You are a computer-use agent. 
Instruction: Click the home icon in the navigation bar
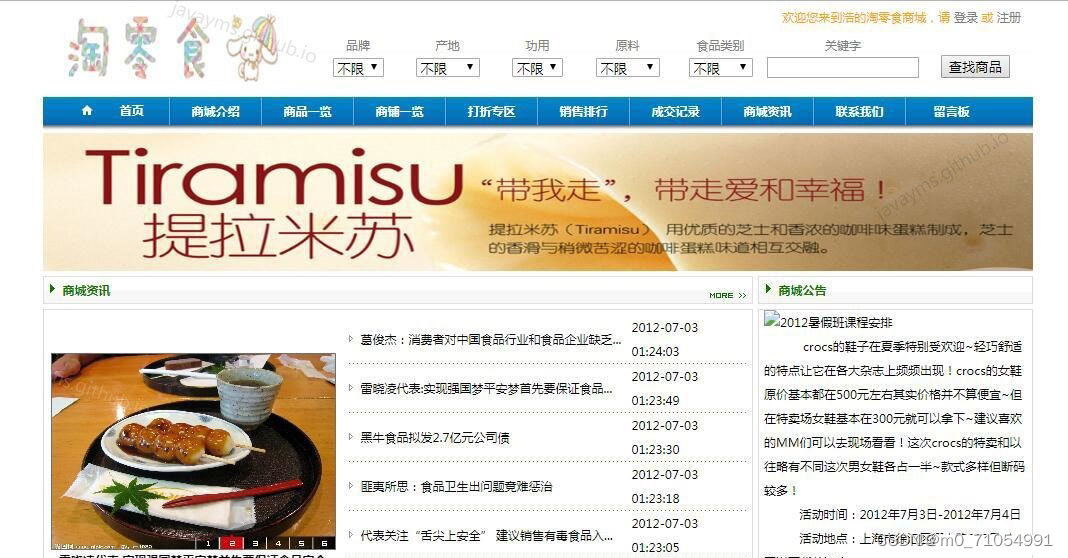(x=87, y=110)
